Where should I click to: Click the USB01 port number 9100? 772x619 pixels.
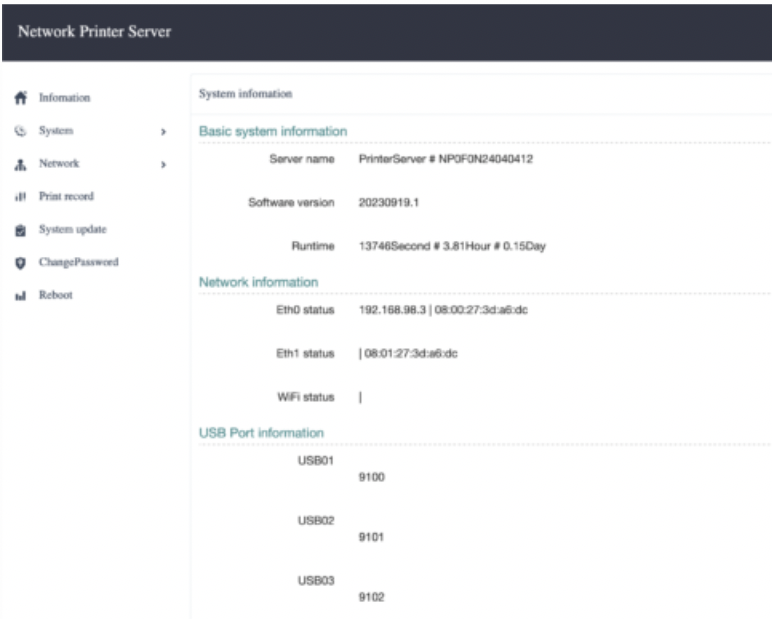[x=371, y=477]
